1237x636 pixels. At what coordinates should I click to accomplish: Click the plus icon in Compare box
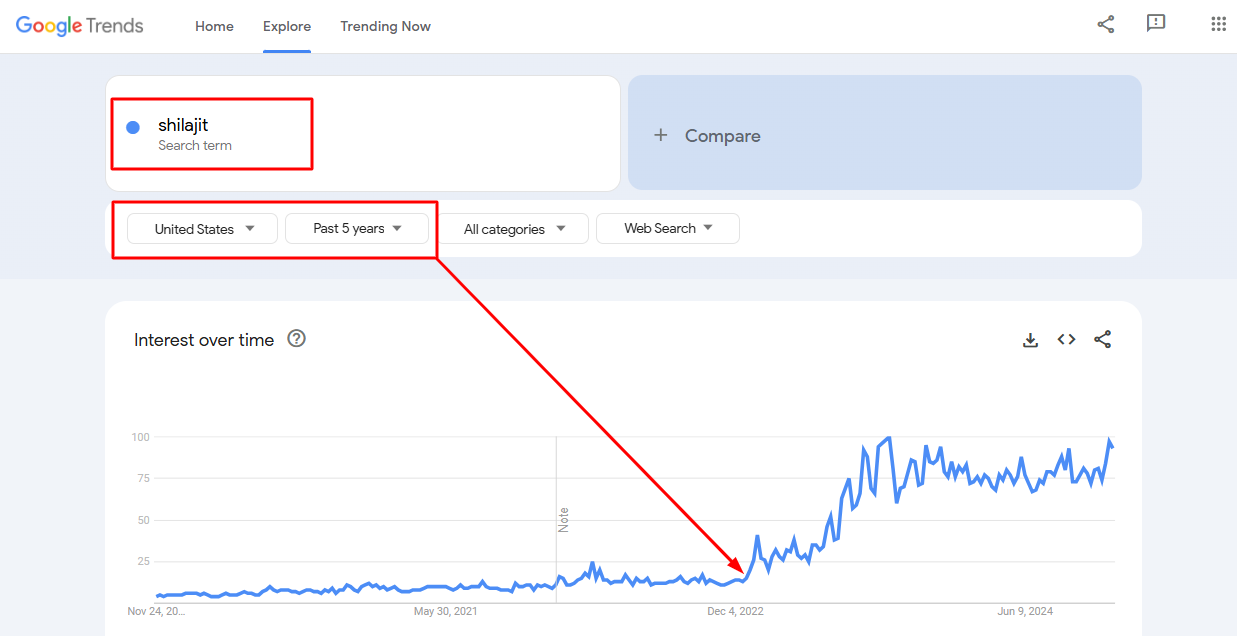tap(660, 135)
